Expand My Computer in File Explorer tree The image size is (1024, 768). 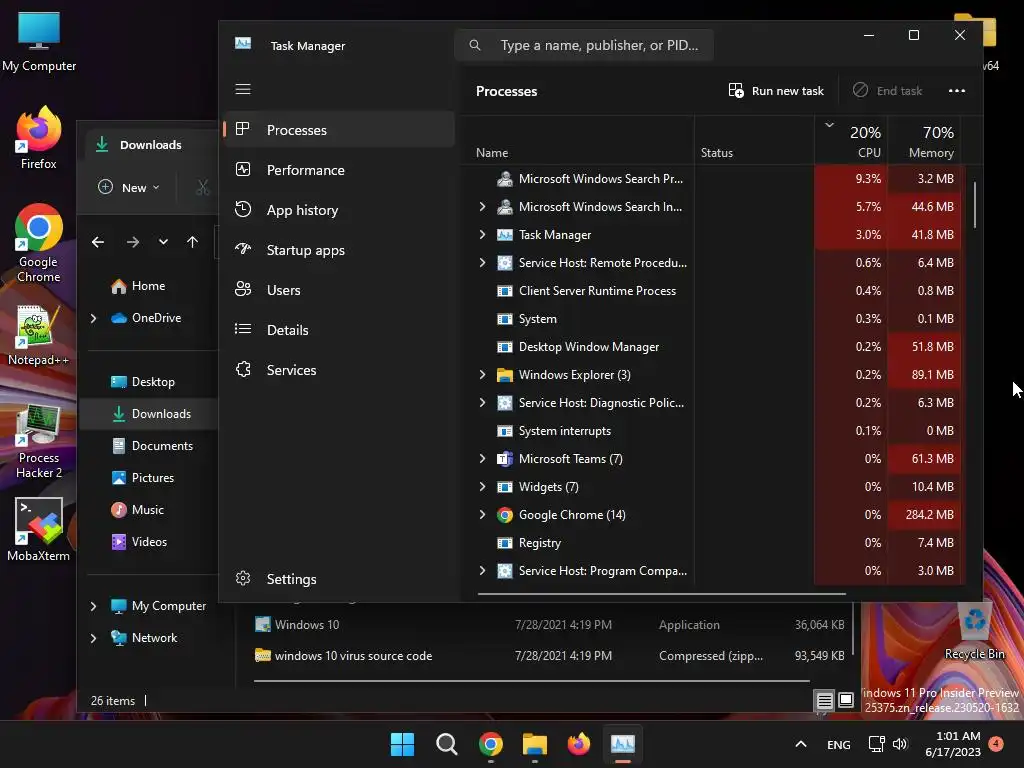point(93,606)
